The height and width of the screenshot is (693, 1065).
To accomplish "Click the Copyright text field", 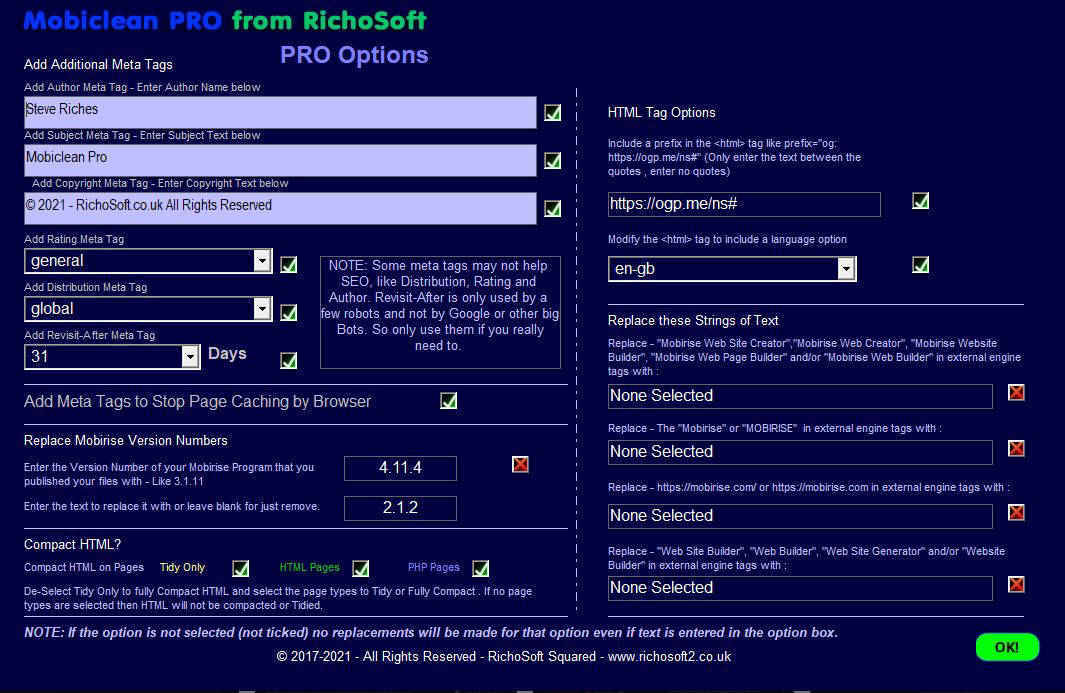I will point(280,209).
